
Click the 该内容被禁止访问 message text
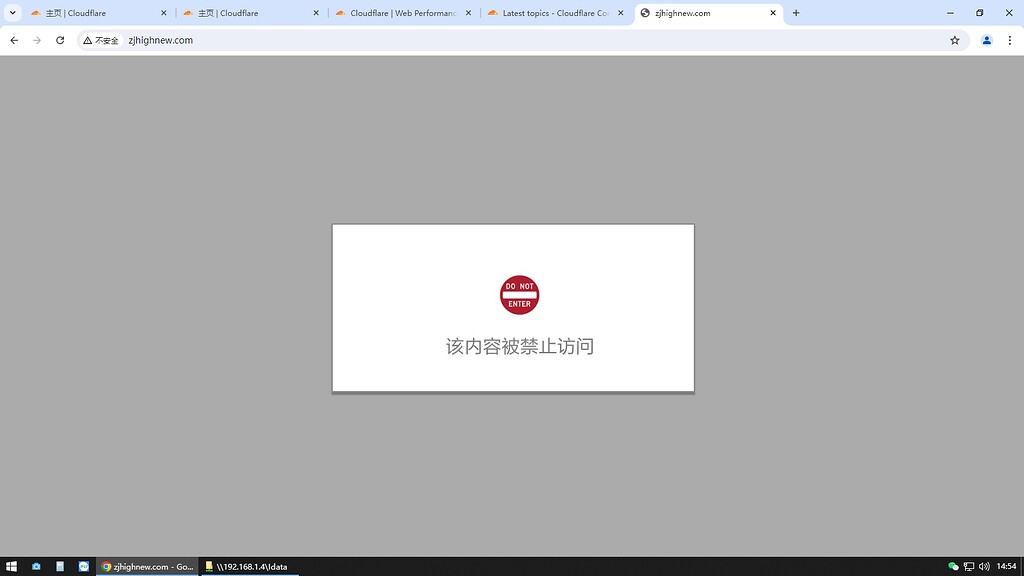pyautogui.click(x=520, y=346)
